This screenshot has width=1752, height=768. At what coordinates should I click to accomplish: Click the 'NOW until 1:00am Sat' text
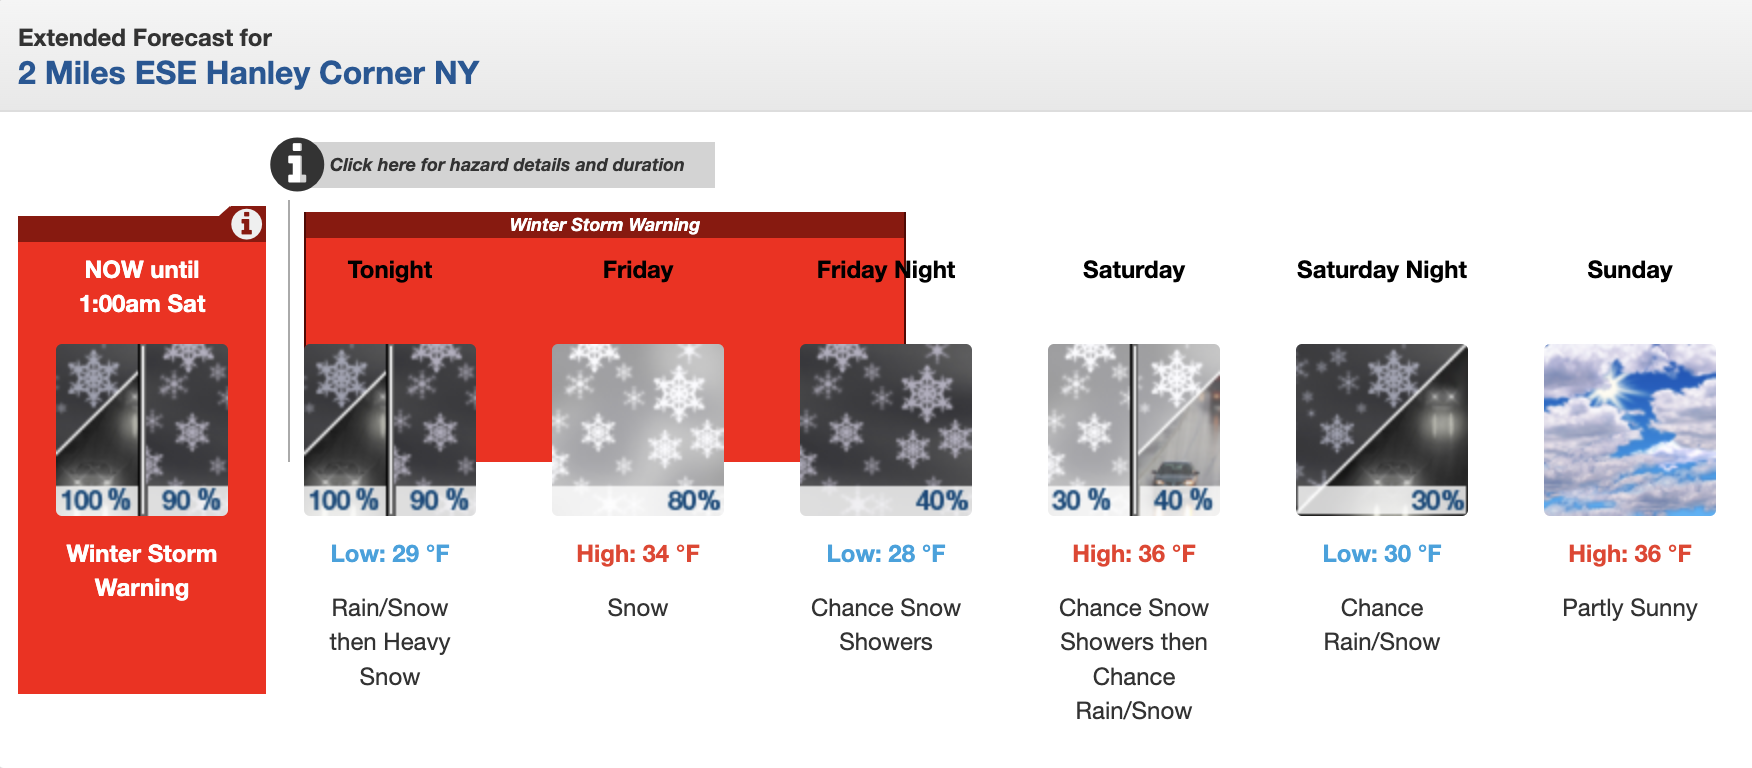[x=142, y=287]
